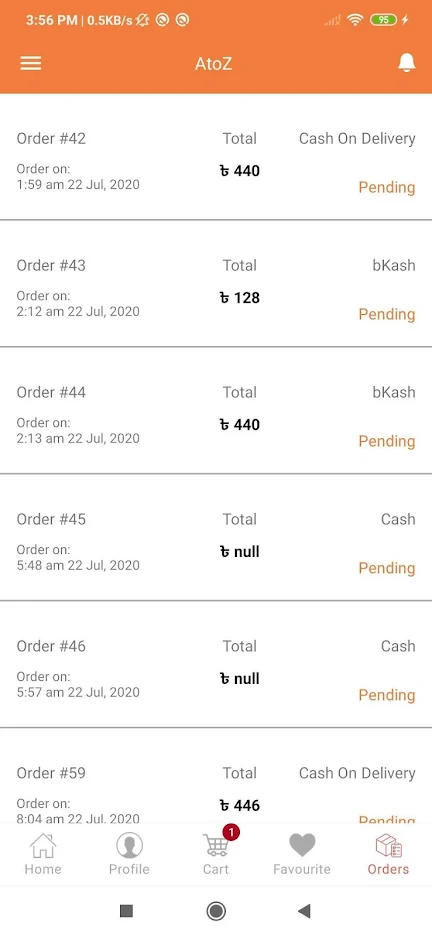Screen dimensions: 432x937
Task: Open Order #43 entry
Action: pyautogui.click(x=216, y=284)
